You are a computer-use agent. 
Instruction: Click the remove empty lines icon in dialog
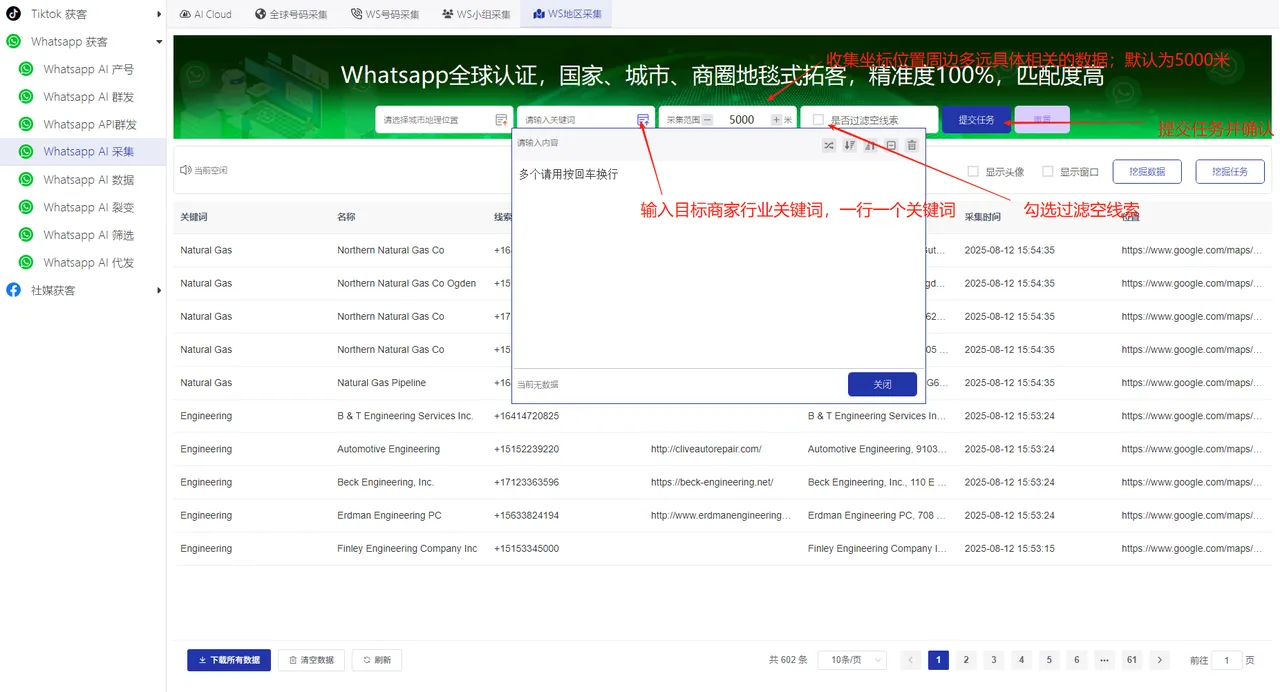891,145
